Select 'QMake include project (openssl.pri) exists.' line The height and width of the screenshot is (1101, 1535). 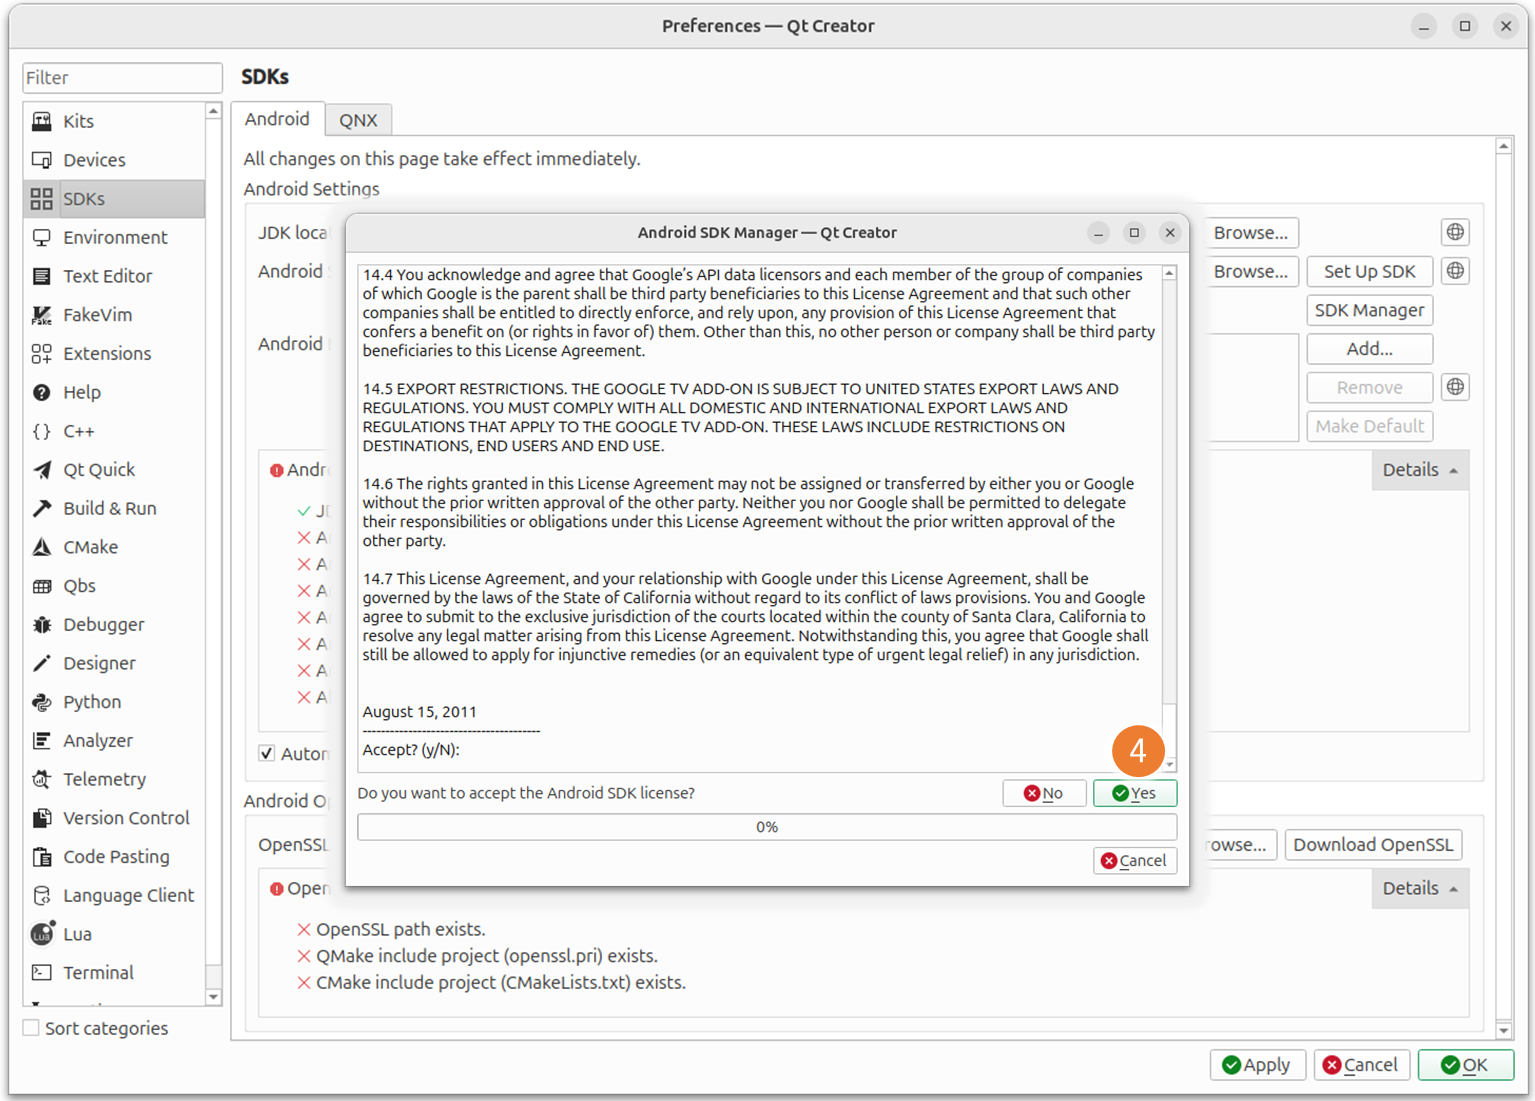pyautogui.click(x=487, y=956)
